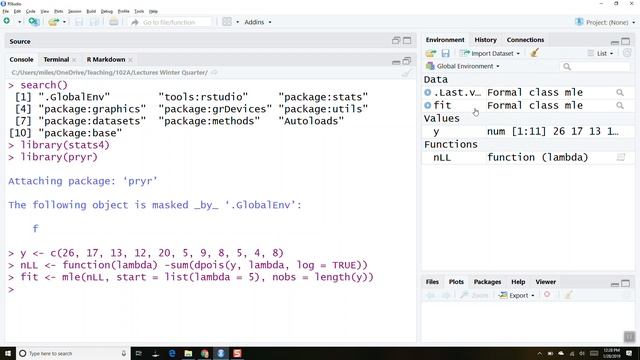
Task: Open the Import Dataset dropdown
Action: pyautogui.click(x=490, y=53)
